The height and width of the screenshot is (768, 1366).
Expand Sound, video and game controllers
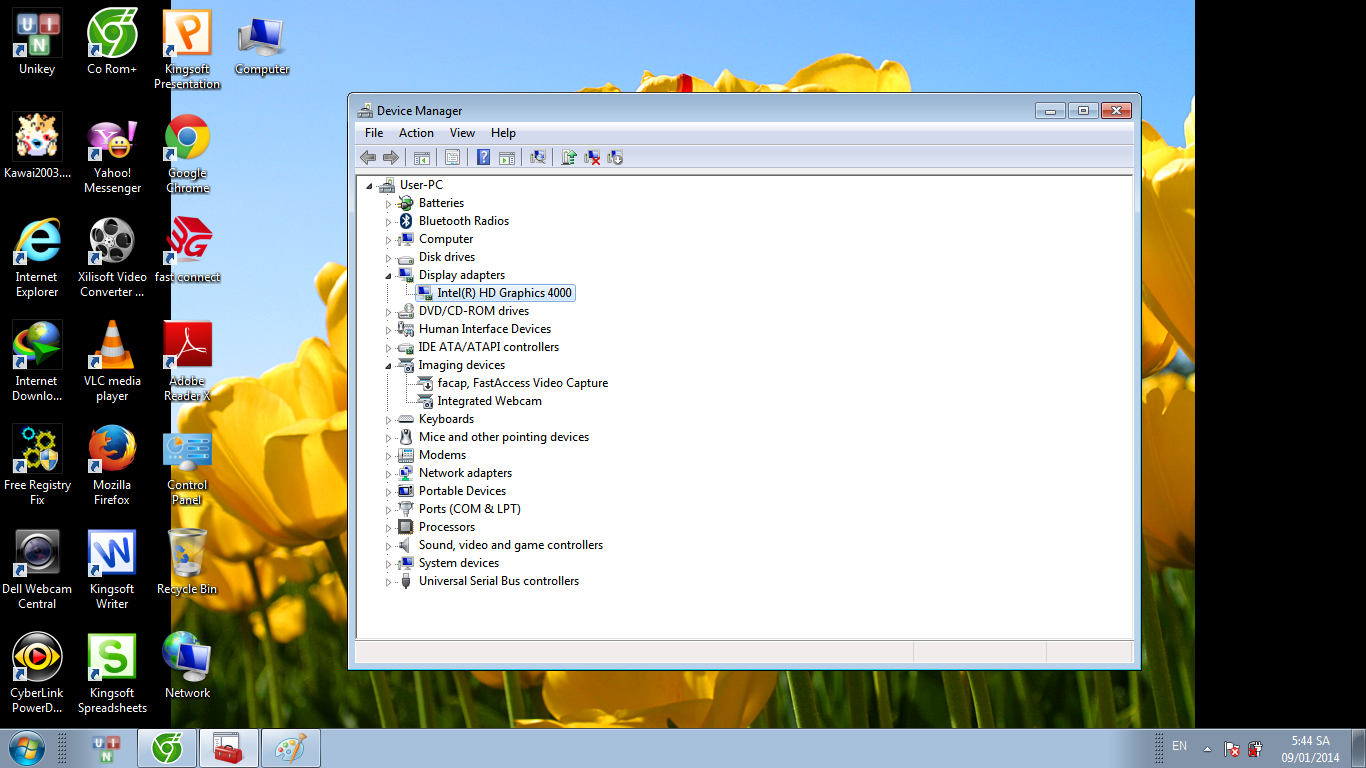[x=389, y=546]
